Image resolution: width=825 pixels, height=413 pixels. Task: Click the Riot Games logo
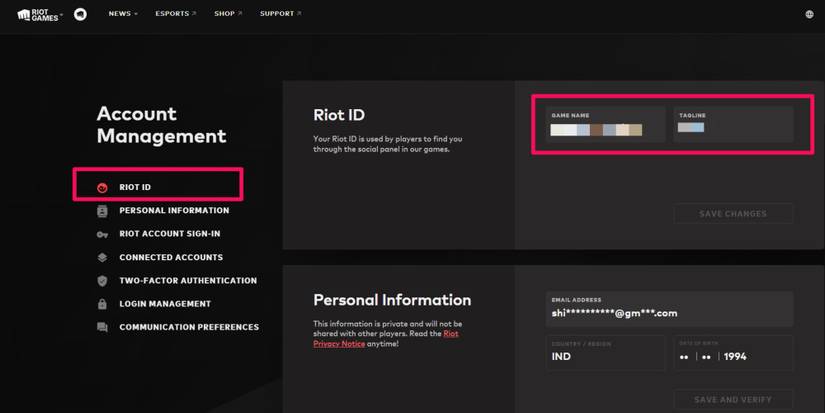tap(39, 14)
